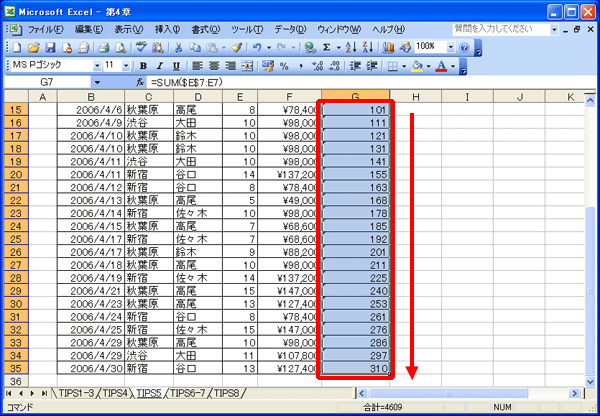This screenshot has width=600, height=416.
Task: Click the AutoSum sigma icon
Action: pos(326,47)
